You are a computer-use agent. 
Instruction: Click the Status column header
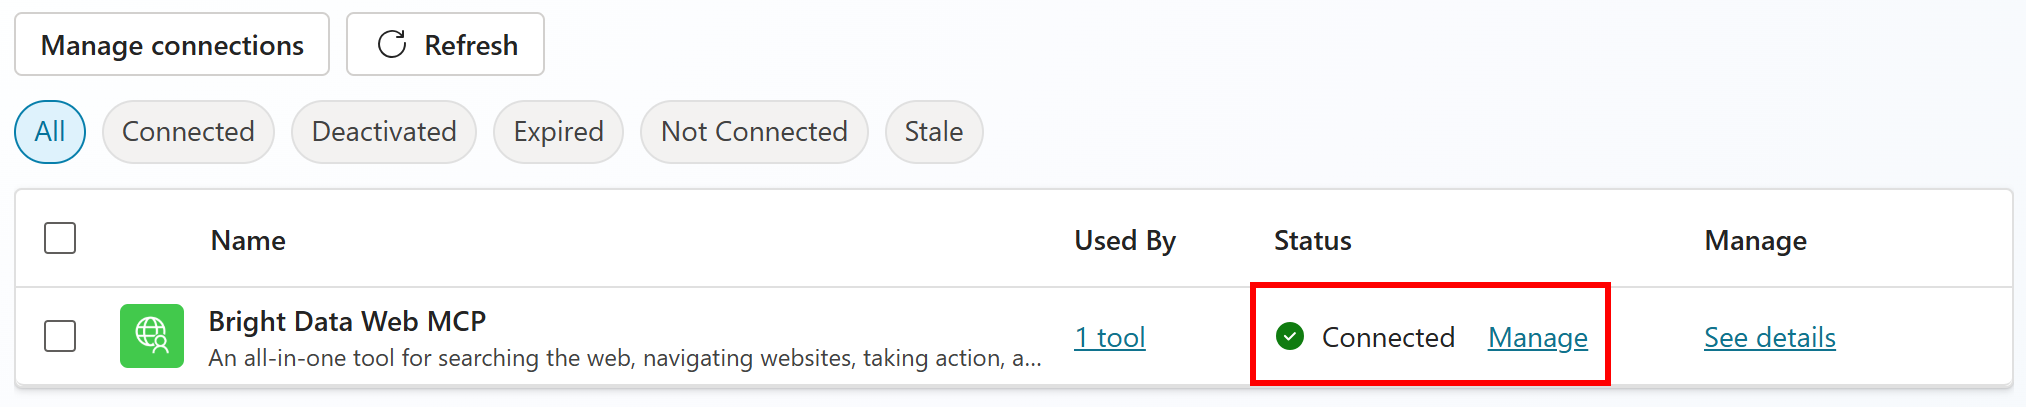[x=1312, y=241]
